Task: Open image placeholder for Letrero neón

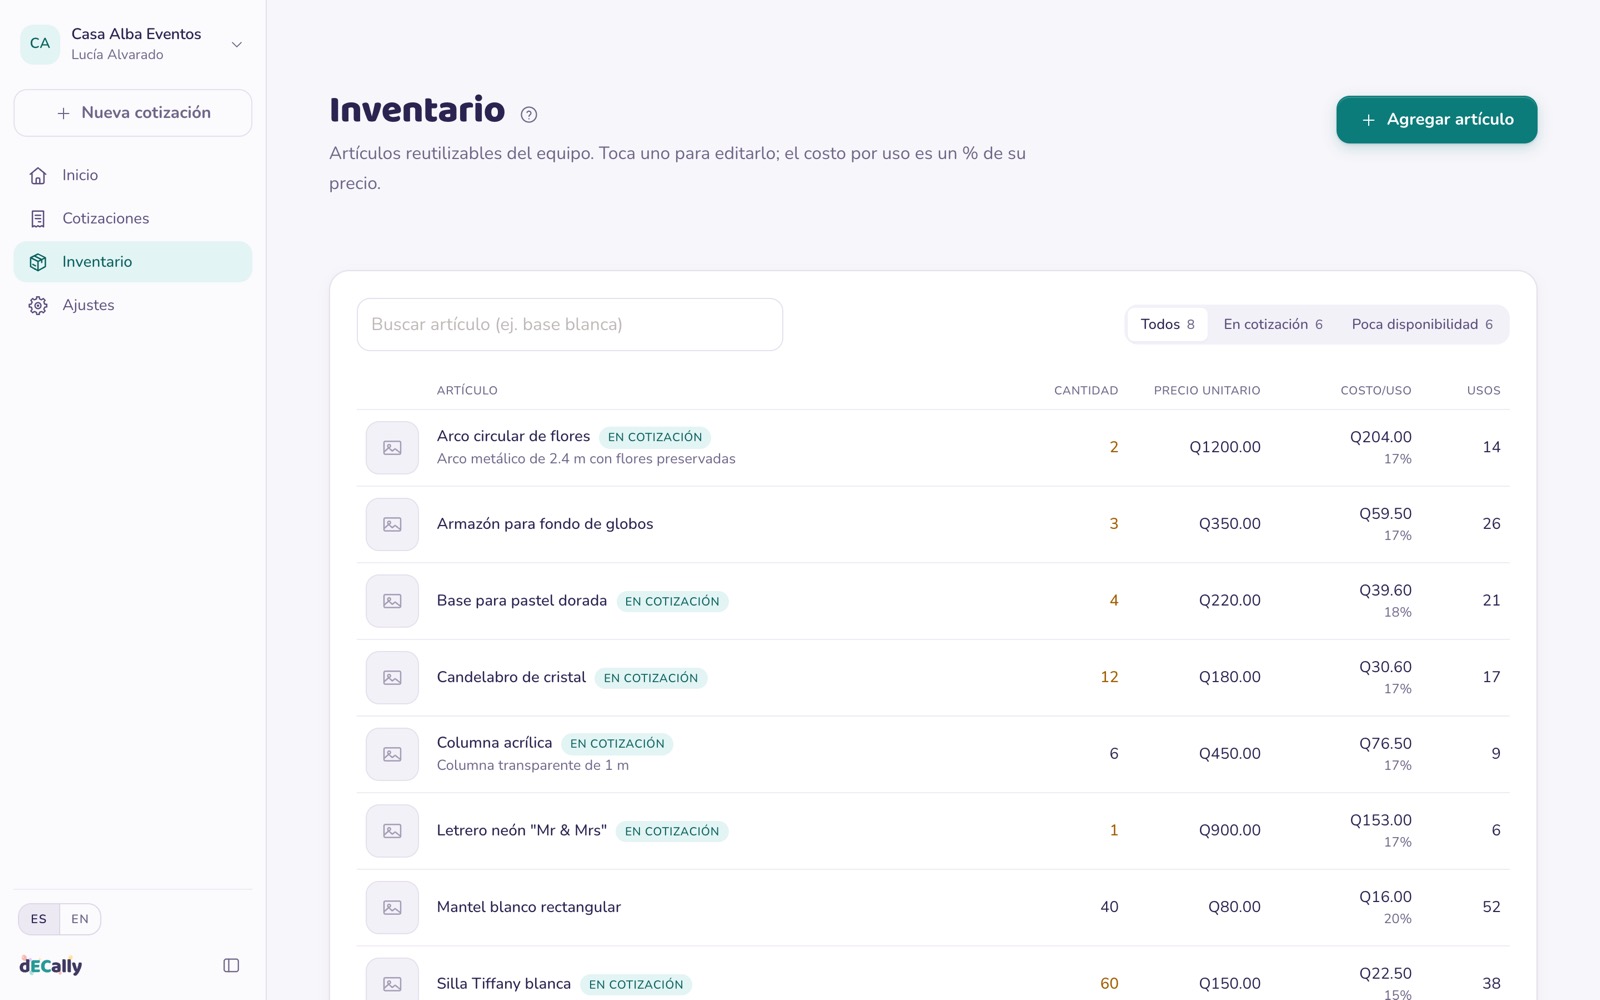Action: pyautogui.click(x=392, y=831)
